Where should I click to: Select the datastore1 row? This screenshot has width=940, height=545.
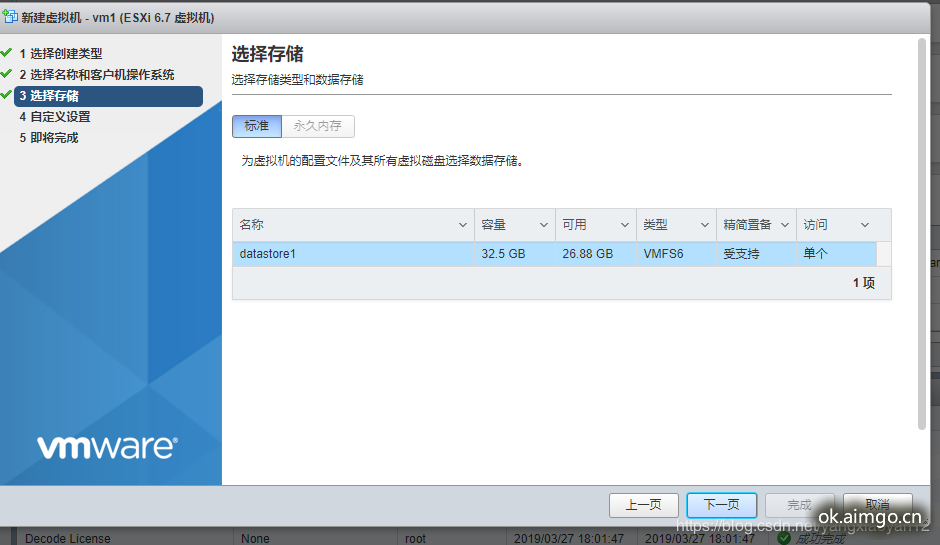(350, 254)
